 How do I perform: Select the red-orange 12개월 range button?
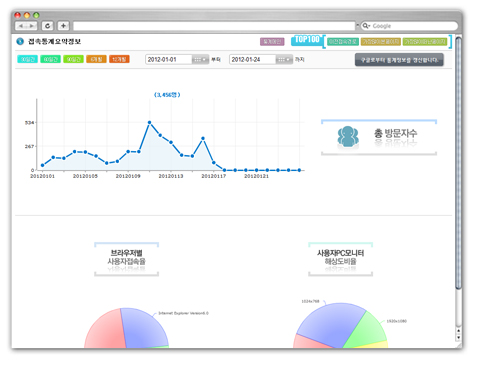(119, 59)
